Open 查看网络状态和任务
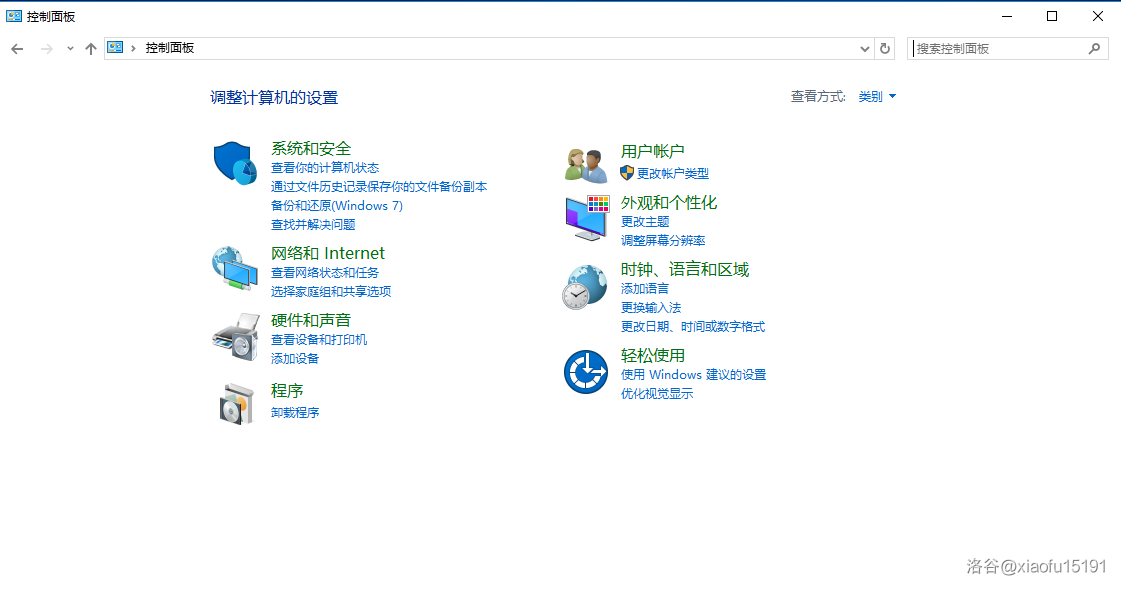 (325, 272)
